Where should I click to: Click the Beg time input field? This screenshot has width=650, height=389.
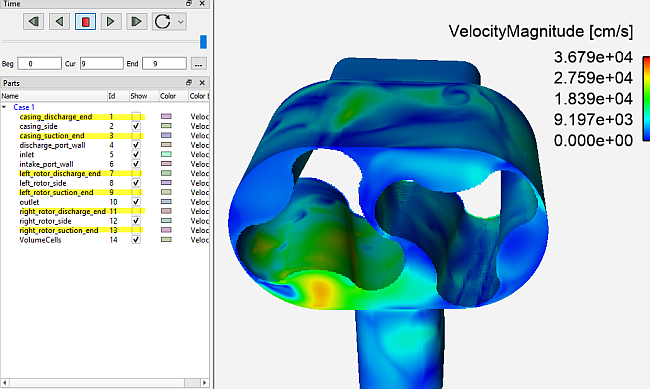point(39,63)
